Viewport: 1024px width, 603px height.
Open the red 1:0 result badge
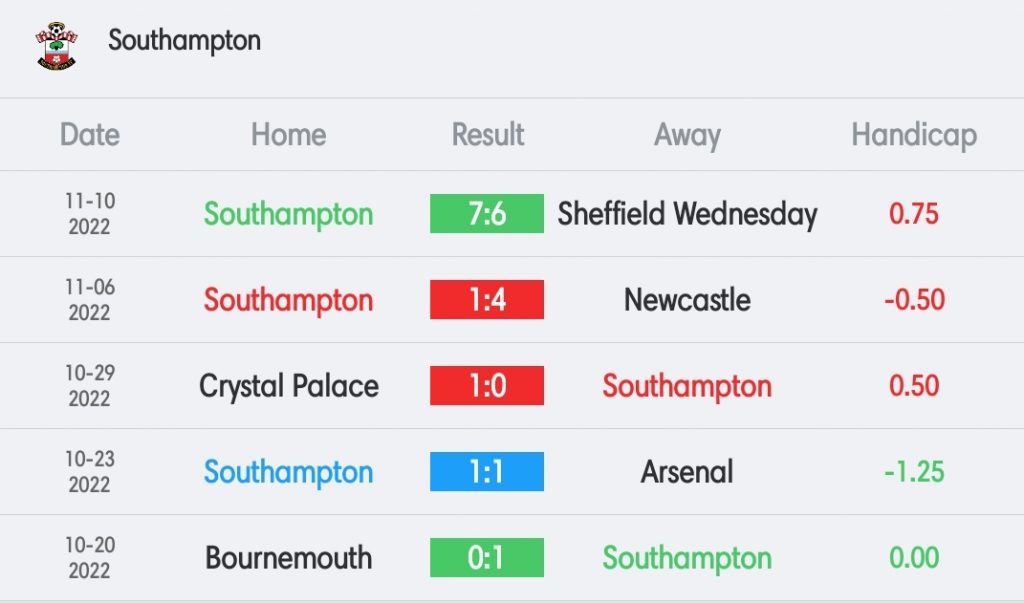pyautogui.click(x=487, y=385)
